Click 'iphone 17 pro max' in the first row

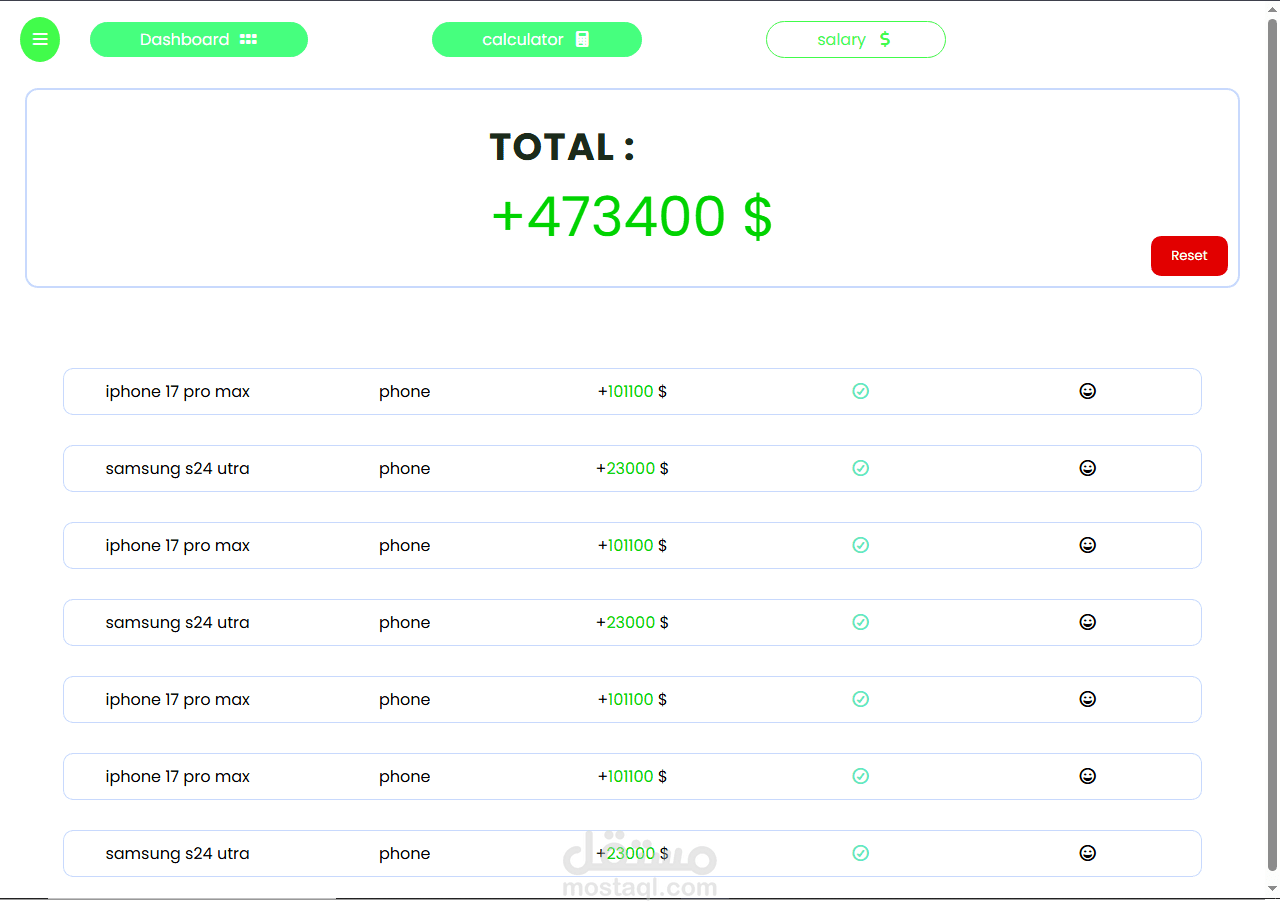(x=178, y=392)
